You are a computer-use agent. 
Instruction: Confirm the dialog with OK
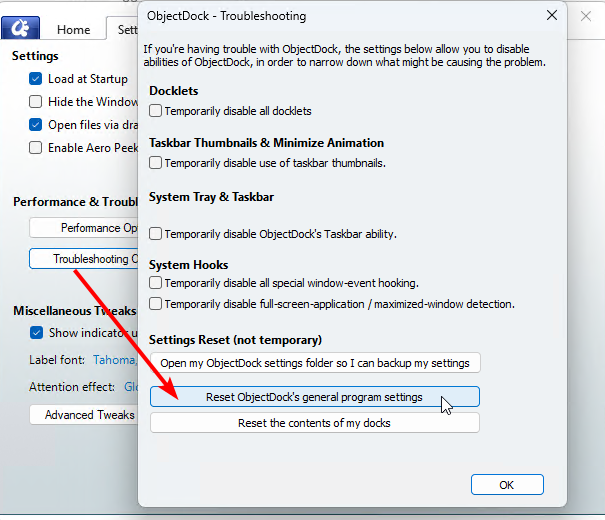(x=506, y=484)
